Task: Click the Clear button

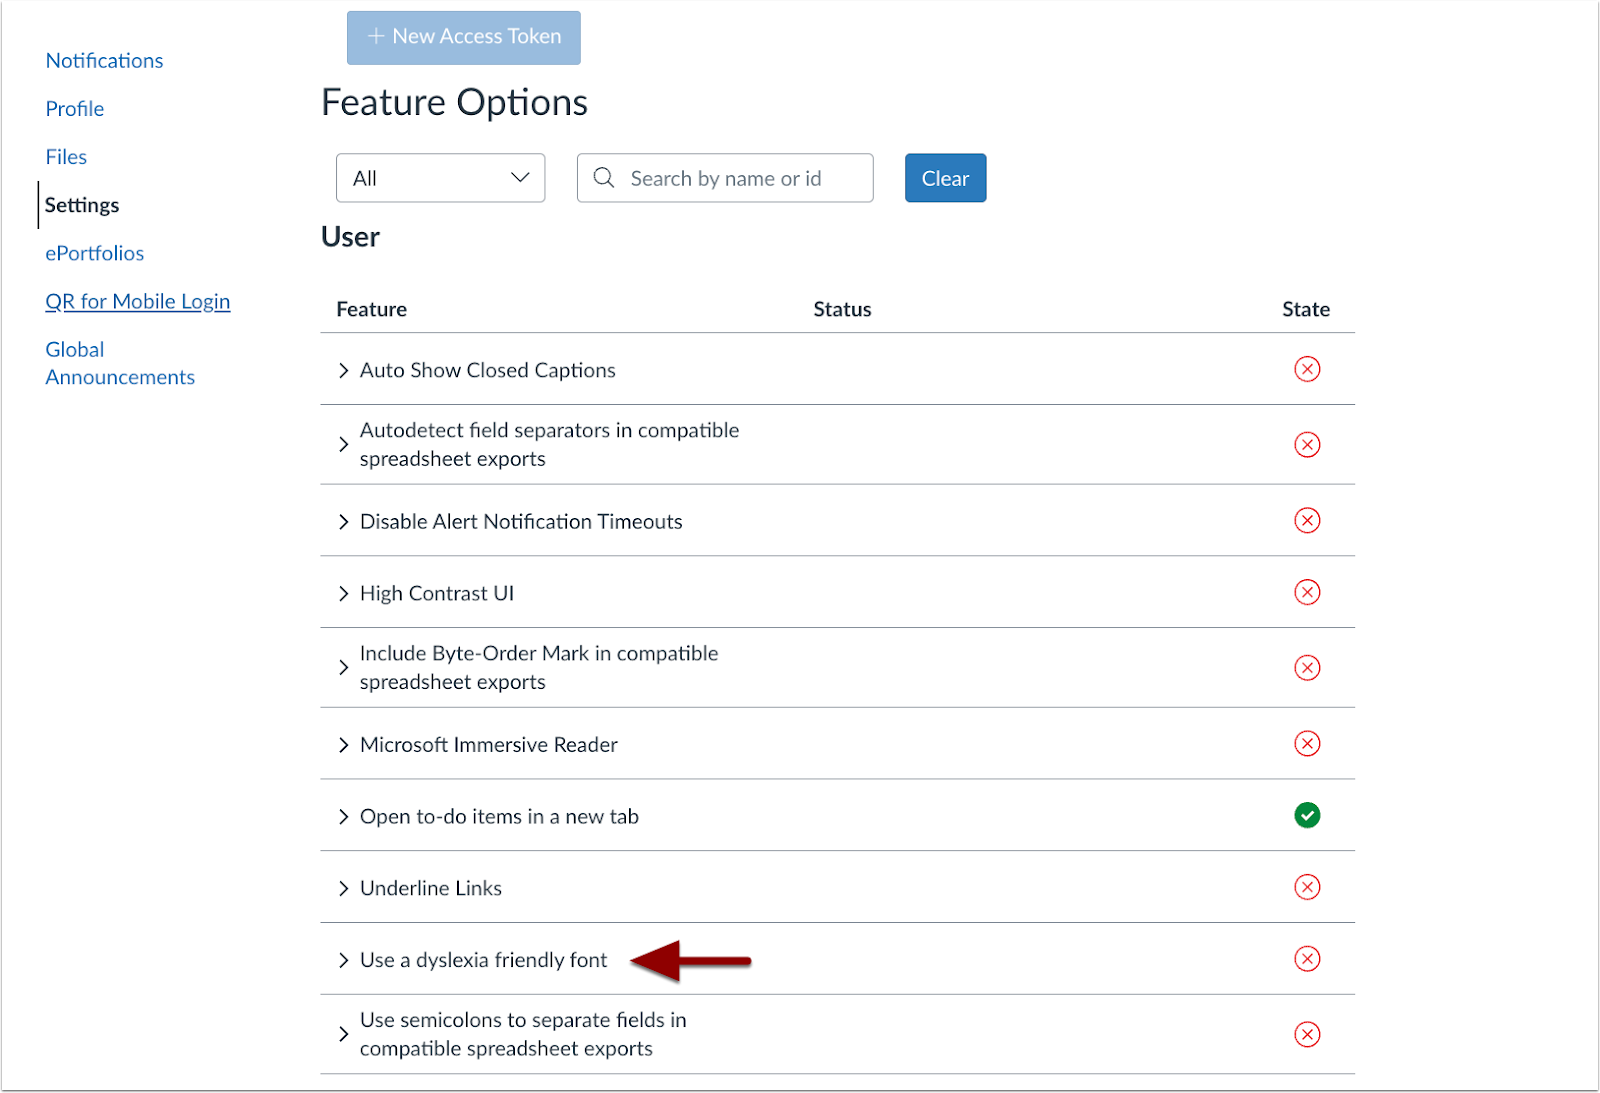Action: (944, 178)
